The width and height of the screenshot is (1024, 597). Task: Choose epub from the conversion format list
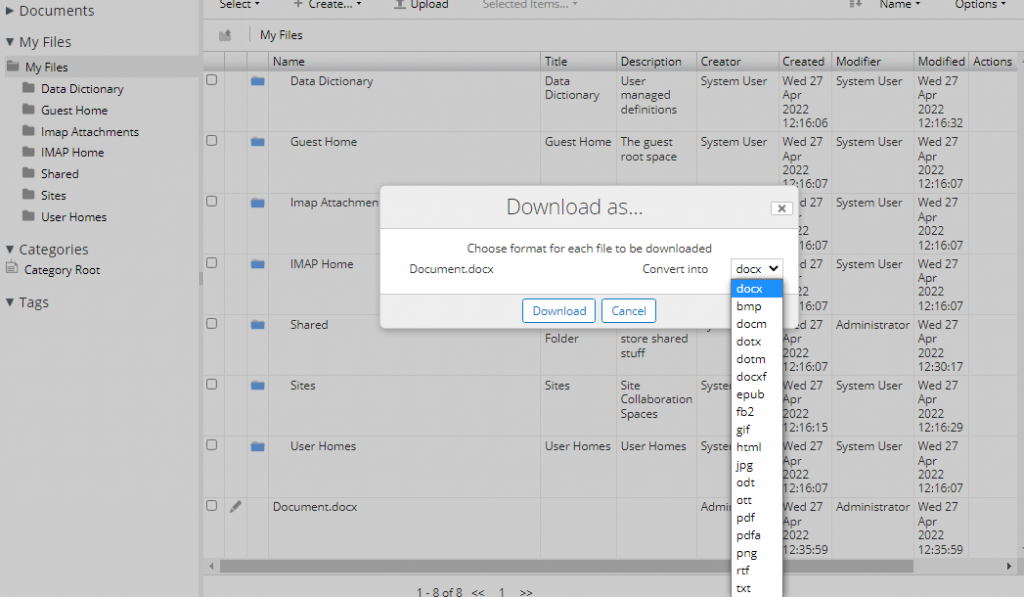[748, 394]
